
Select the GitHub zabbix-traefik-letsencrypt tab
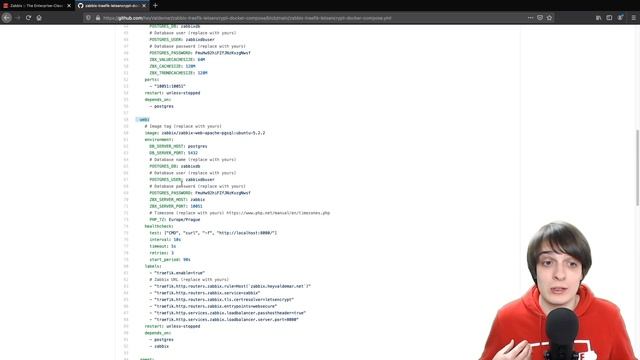click(x=112, y=6)
